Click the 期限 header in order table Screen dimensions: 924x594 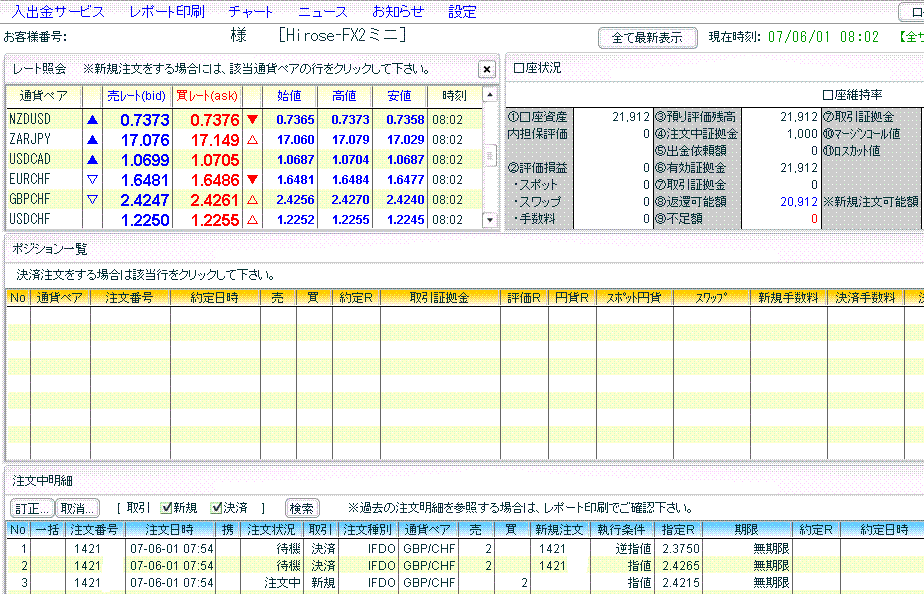pyautogui.click(x=746, y=530)
